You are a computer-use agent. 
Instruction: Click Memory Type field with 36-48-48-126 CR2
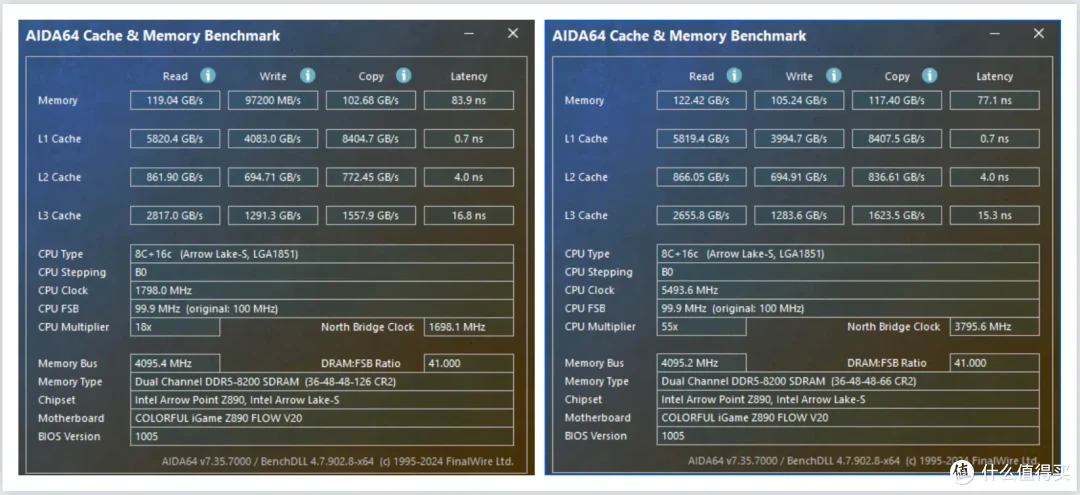point(322,382)
